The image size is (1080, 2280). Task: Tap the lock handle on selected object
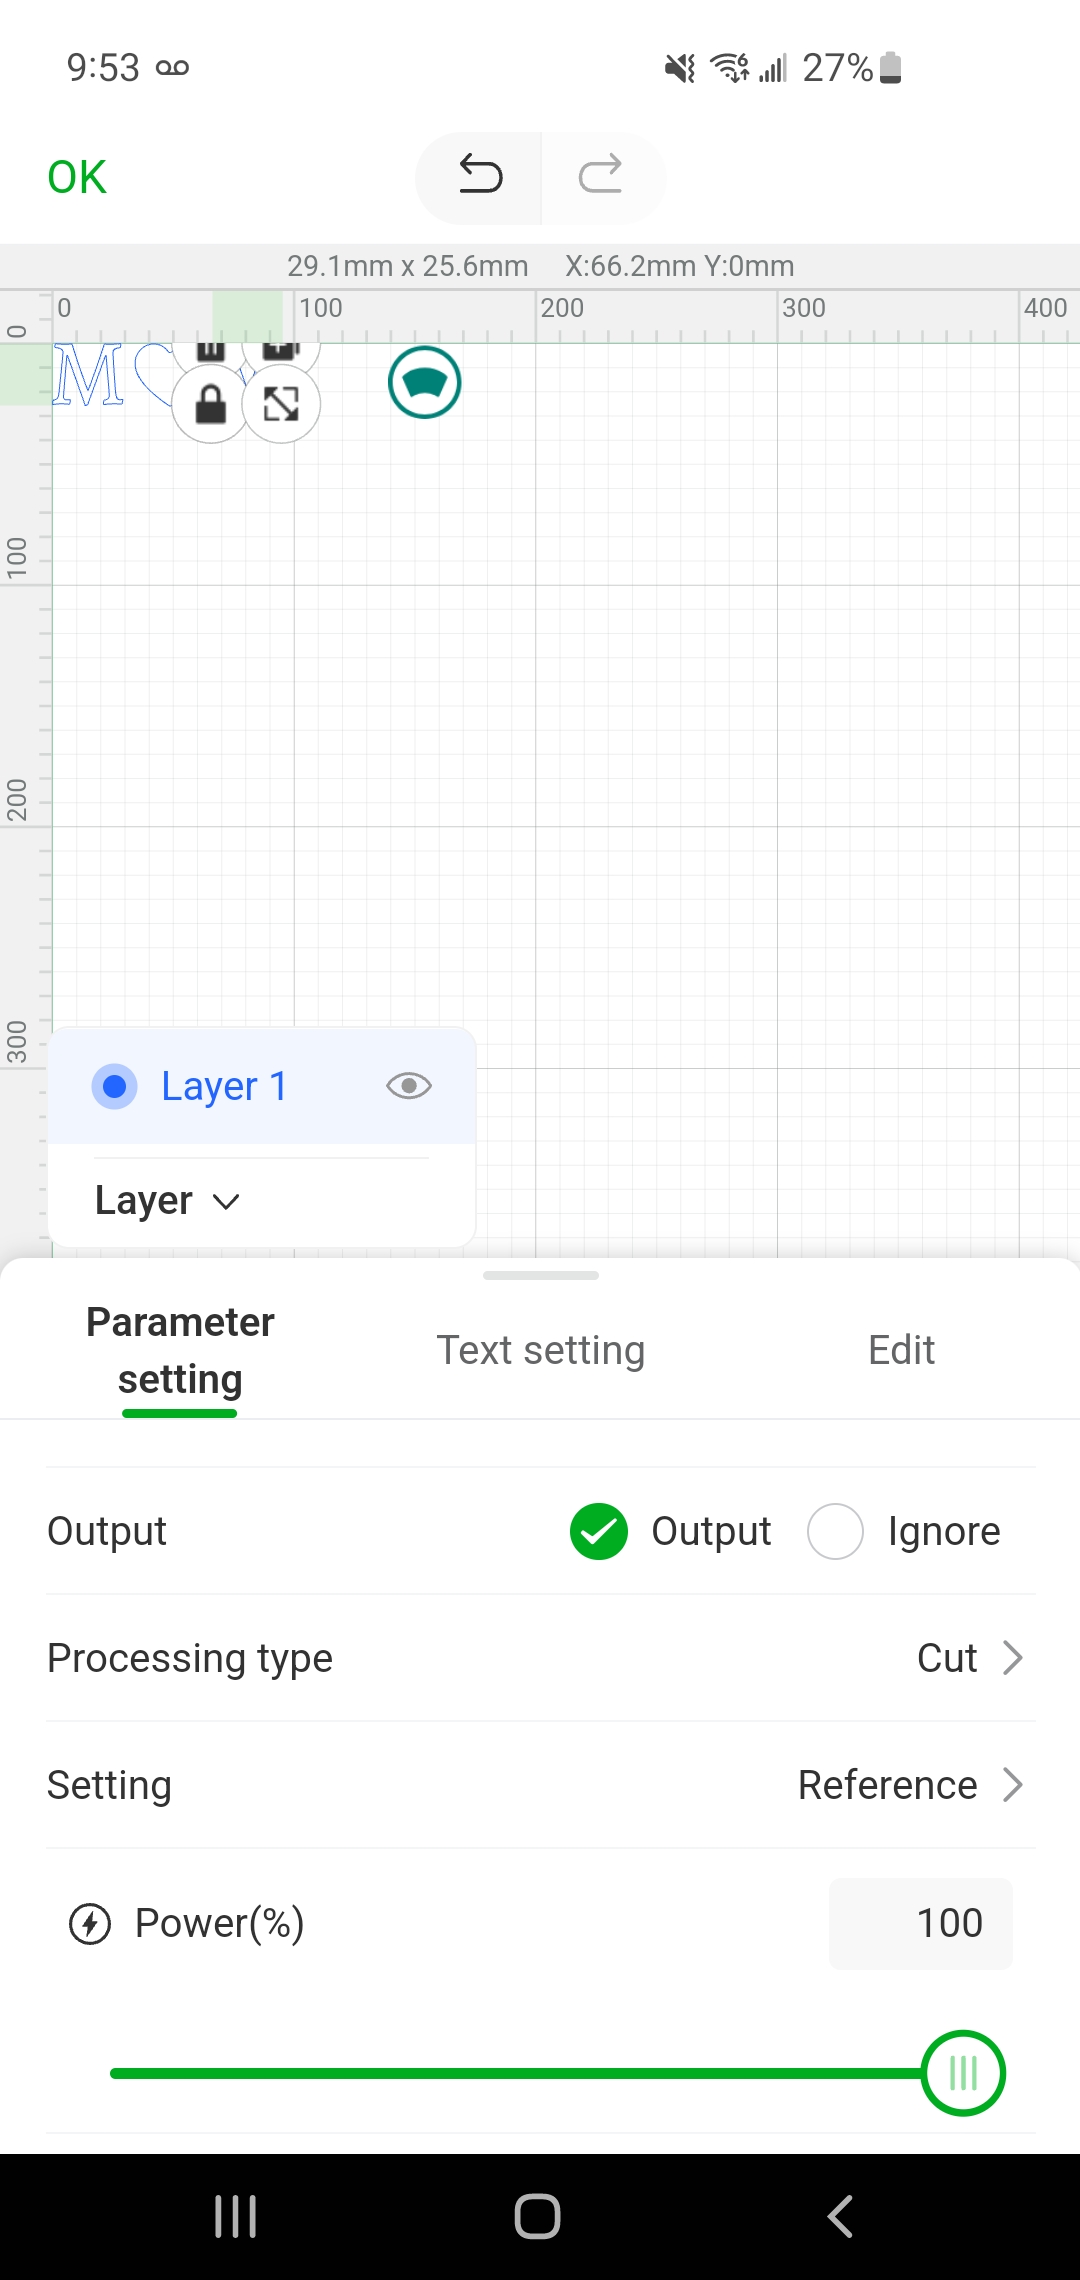click(x=210, y=405)
